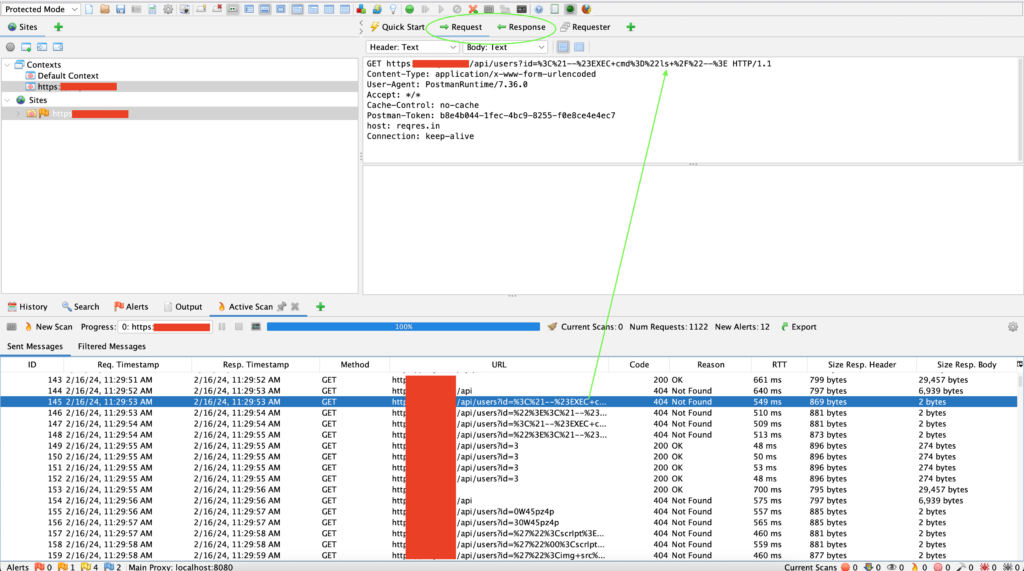This screenshot has height=571, width=1024.
Task: Select row with URL /api/users?id=0W45pz4p
Action: pos(508,512)
